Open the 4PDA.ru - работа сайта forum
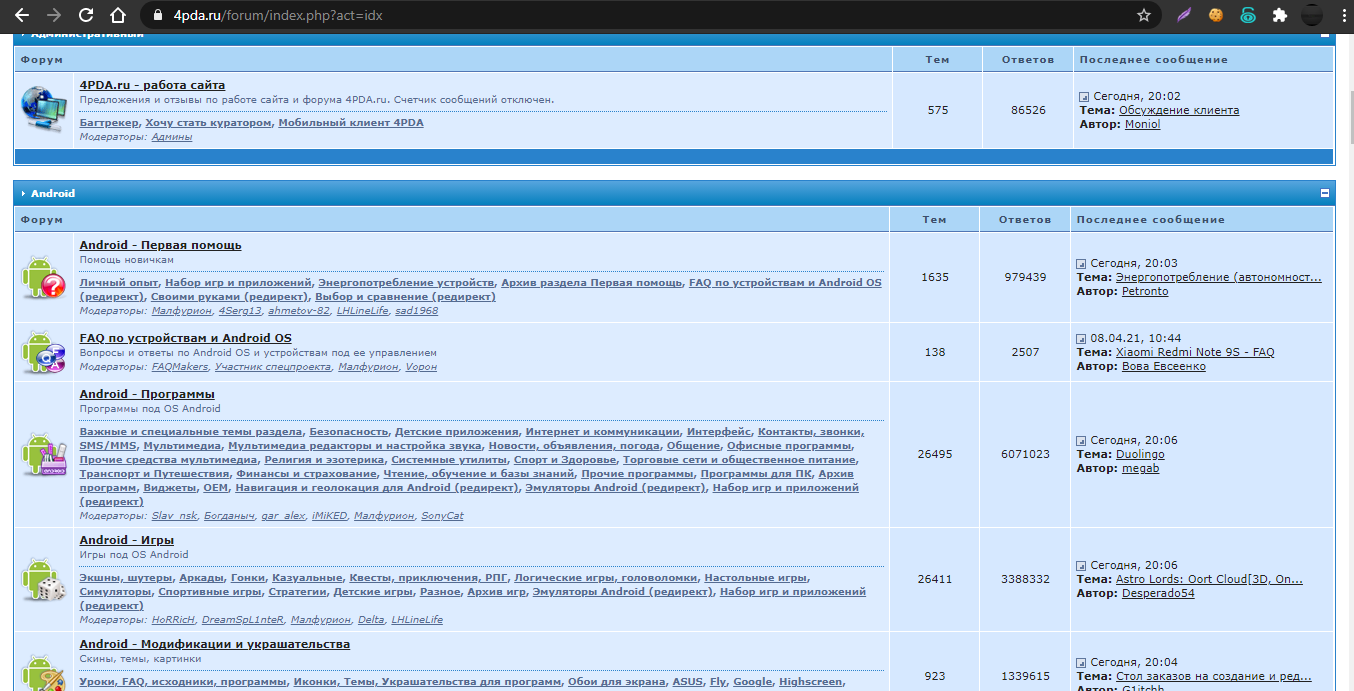 coord(152,85)
